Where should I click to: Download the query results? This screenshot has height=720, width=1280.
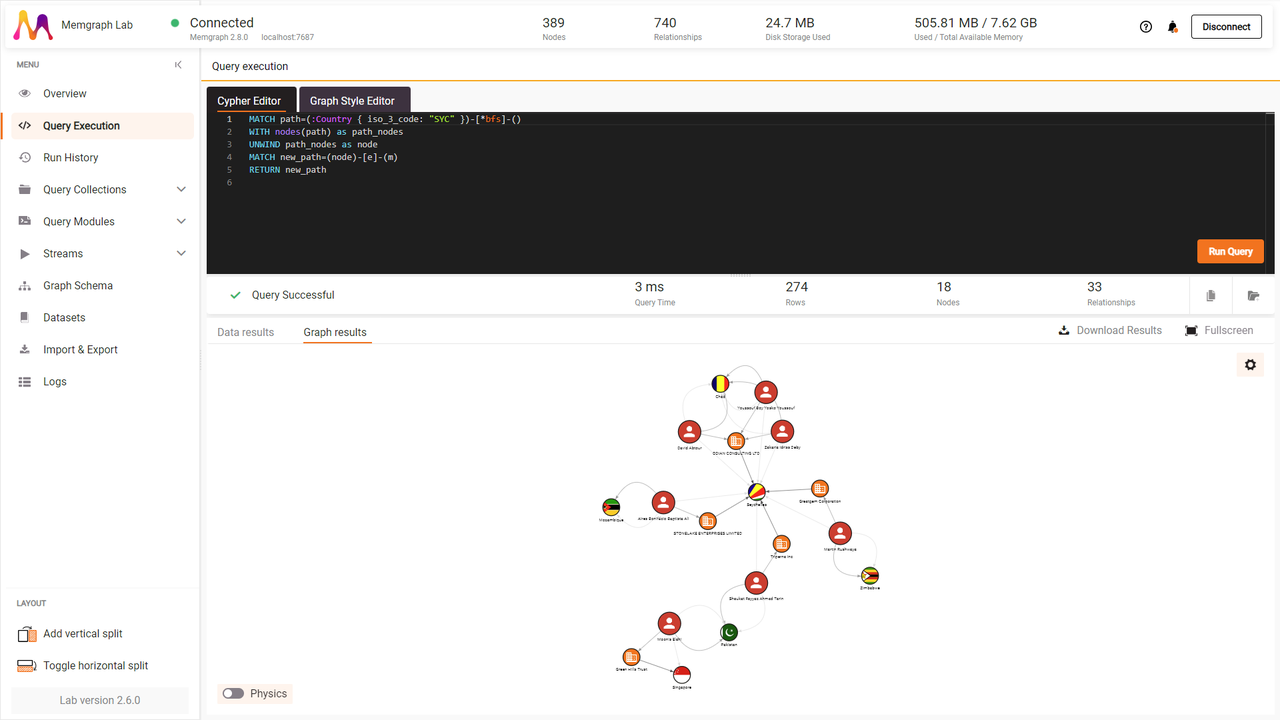pos(1110,330)
